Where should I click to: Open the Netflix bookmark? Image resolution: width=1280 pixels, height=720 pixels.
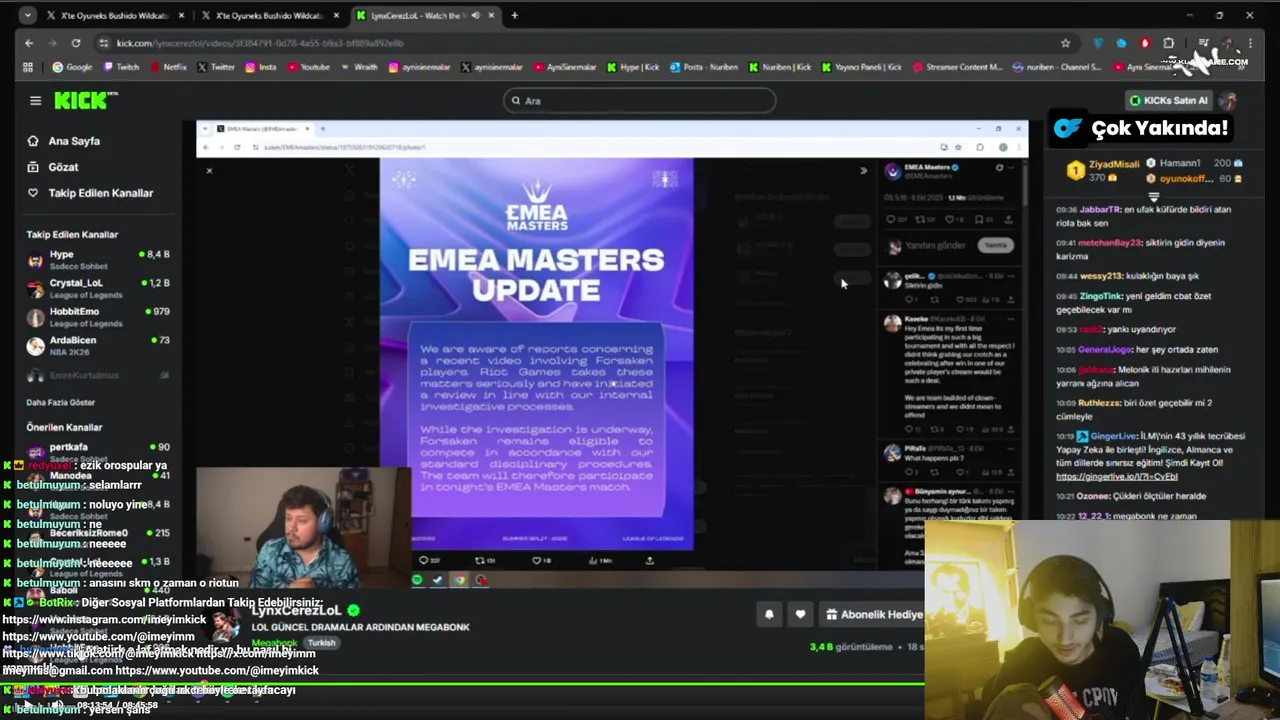click(168, 67)
